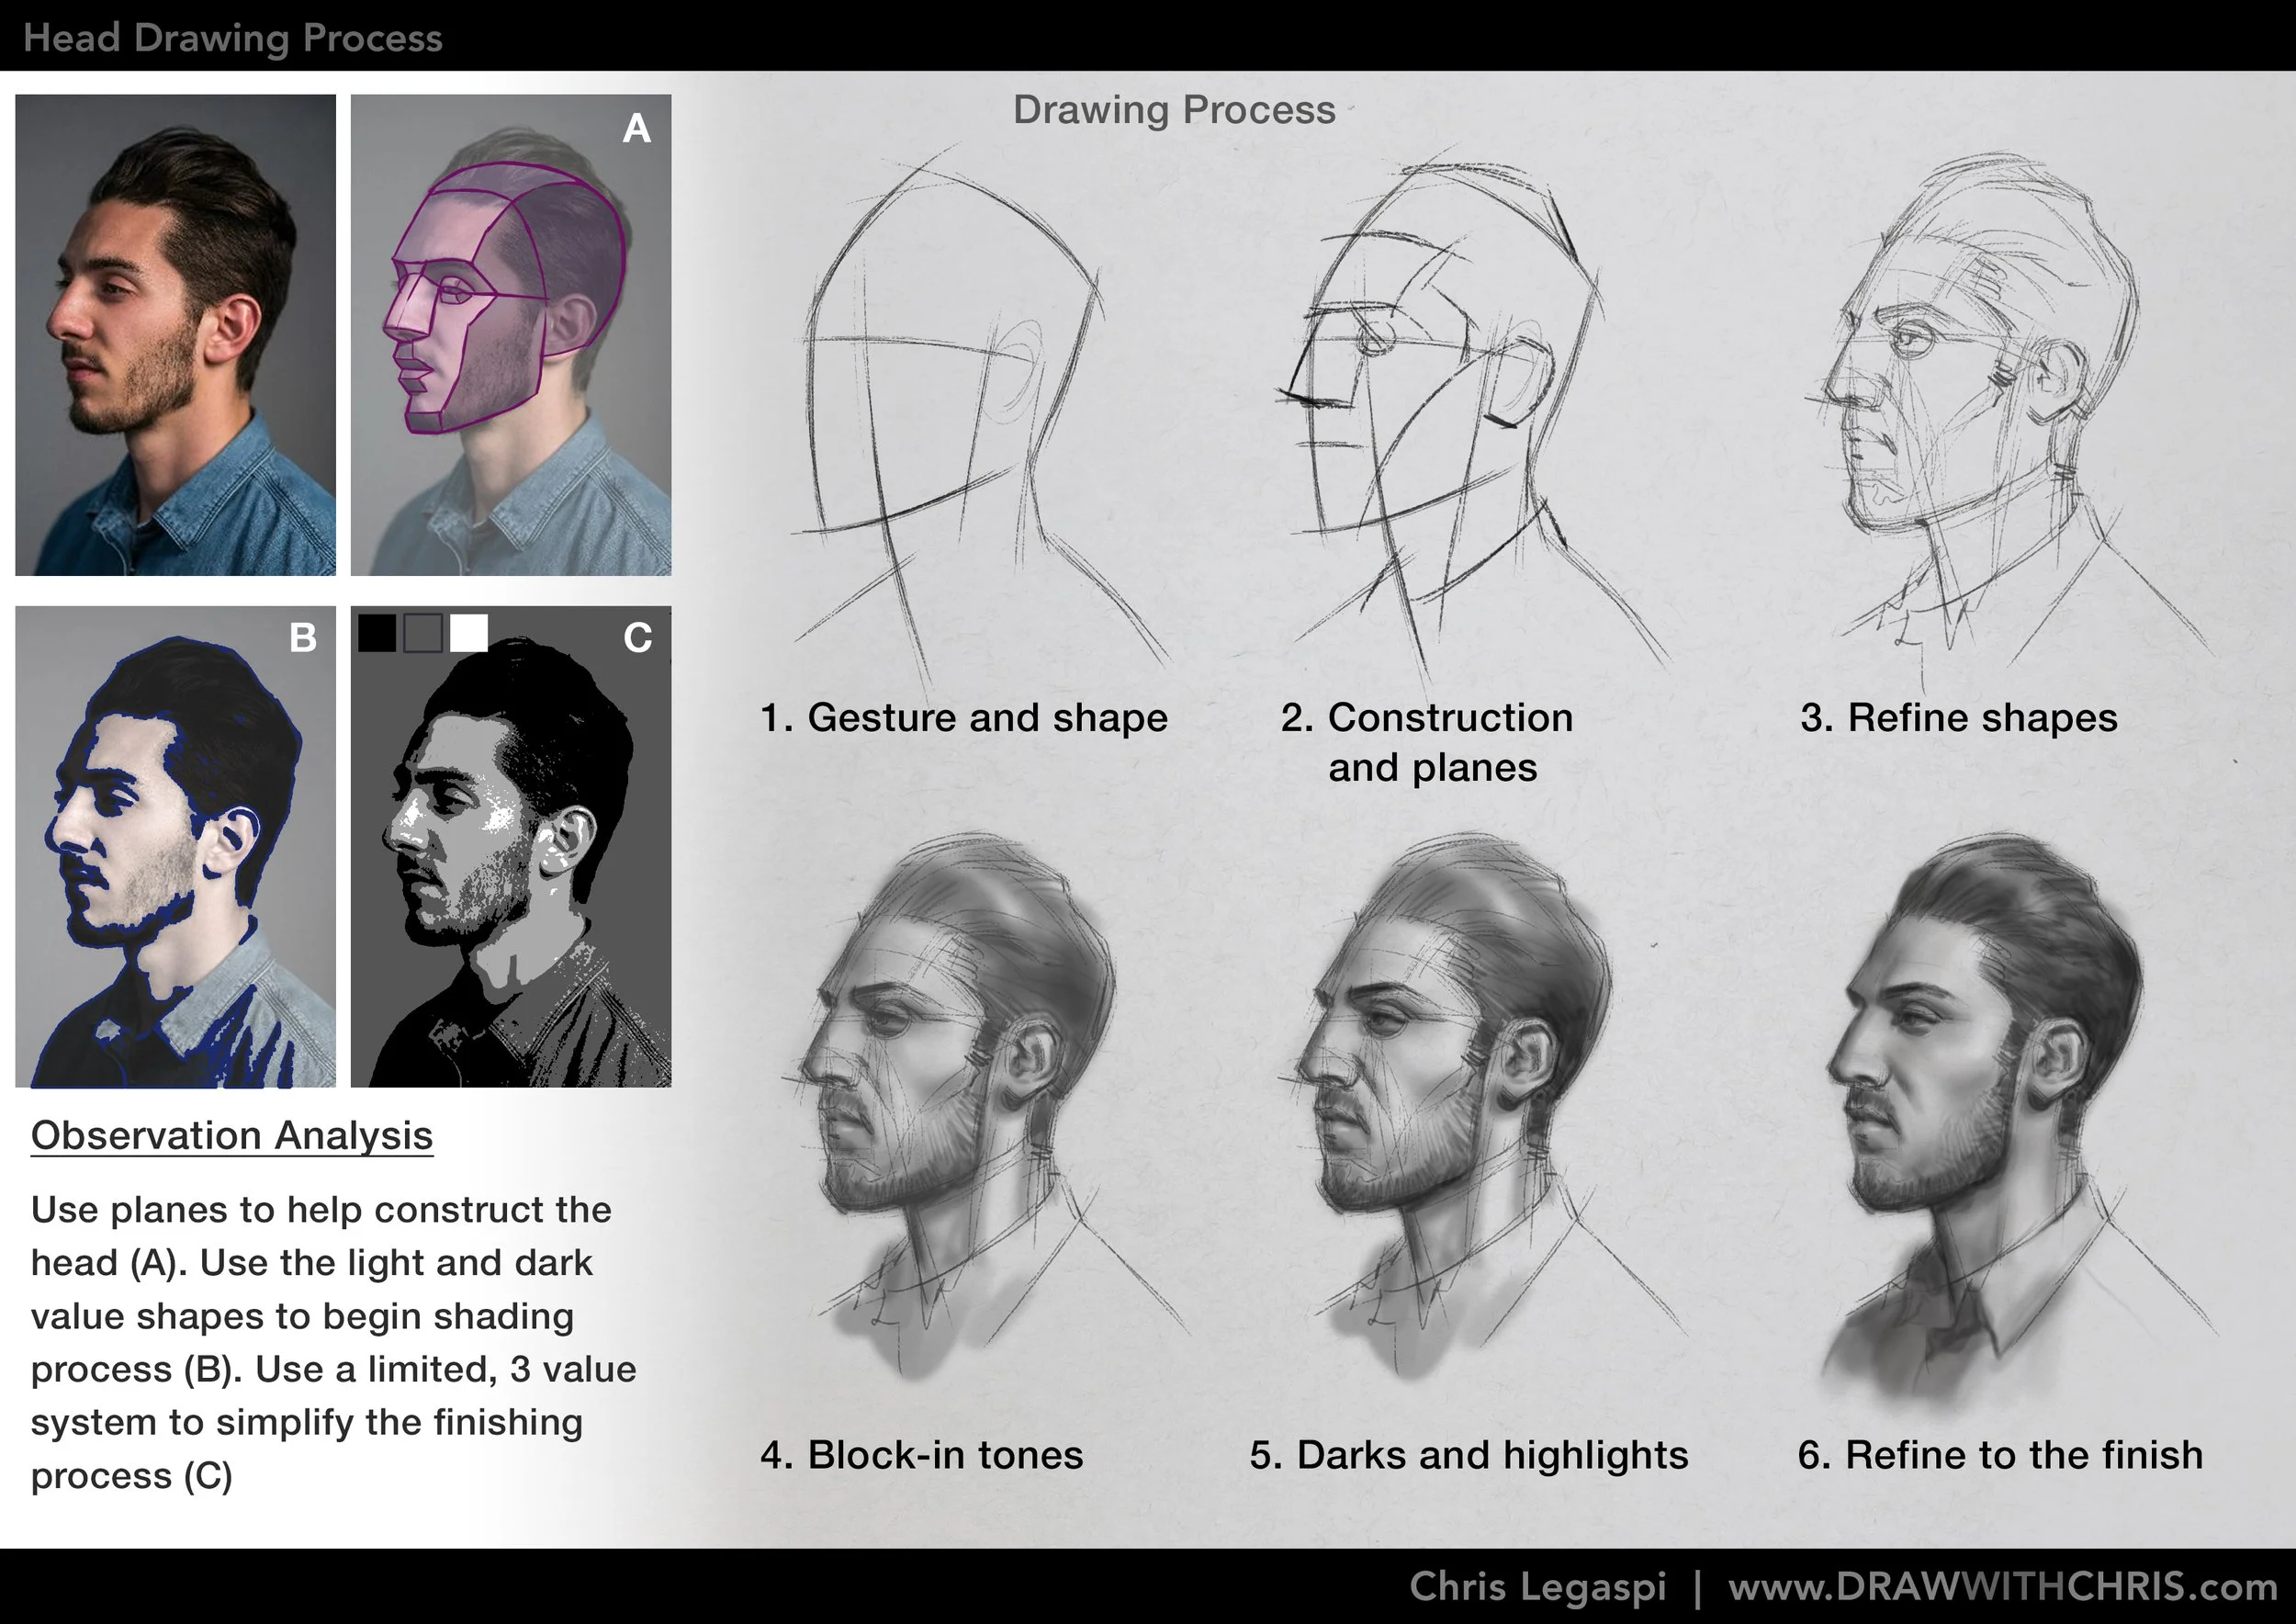Click the white value swatch in panel C

468,633
